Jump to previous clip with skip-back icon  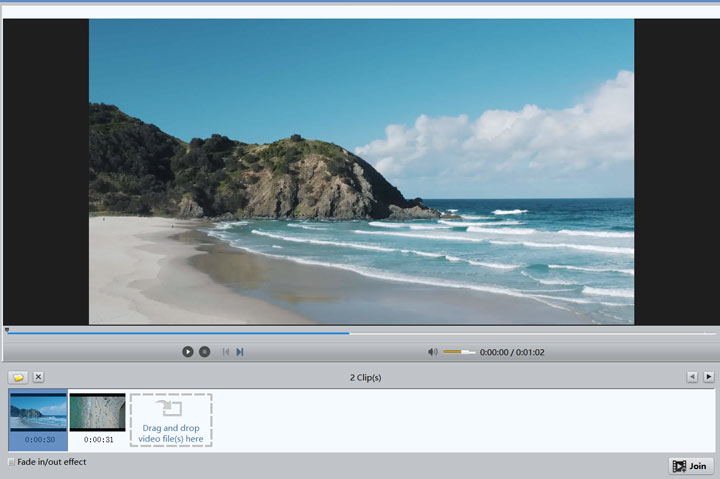click(226, 352)
